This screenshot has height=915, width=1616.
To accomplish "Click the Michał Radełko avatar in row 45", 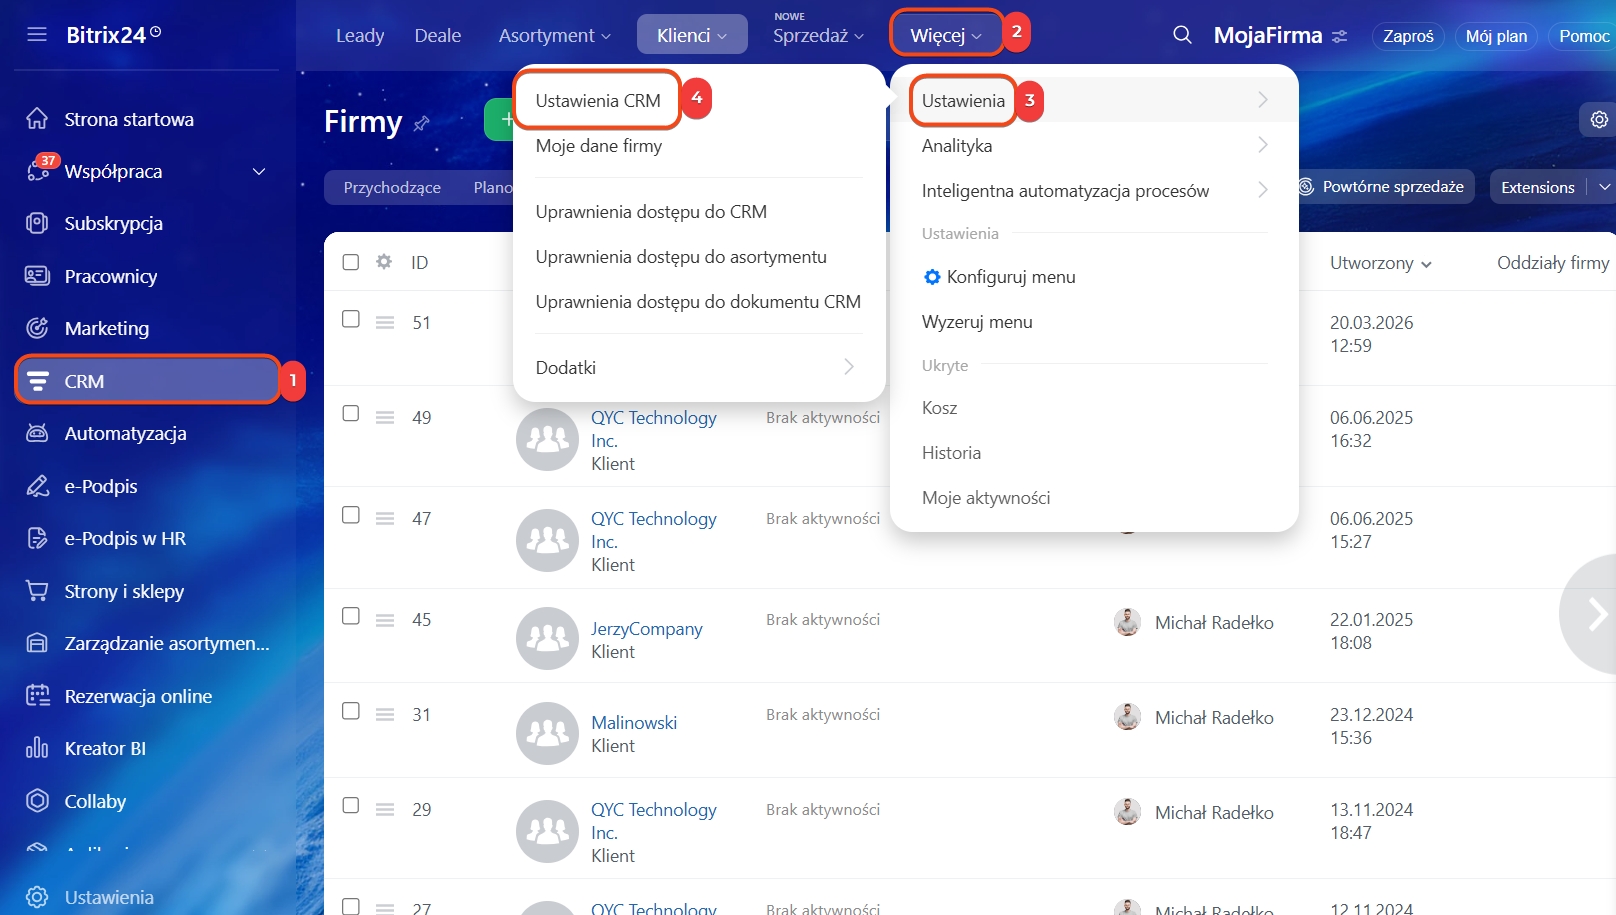I will (1127, 622).
